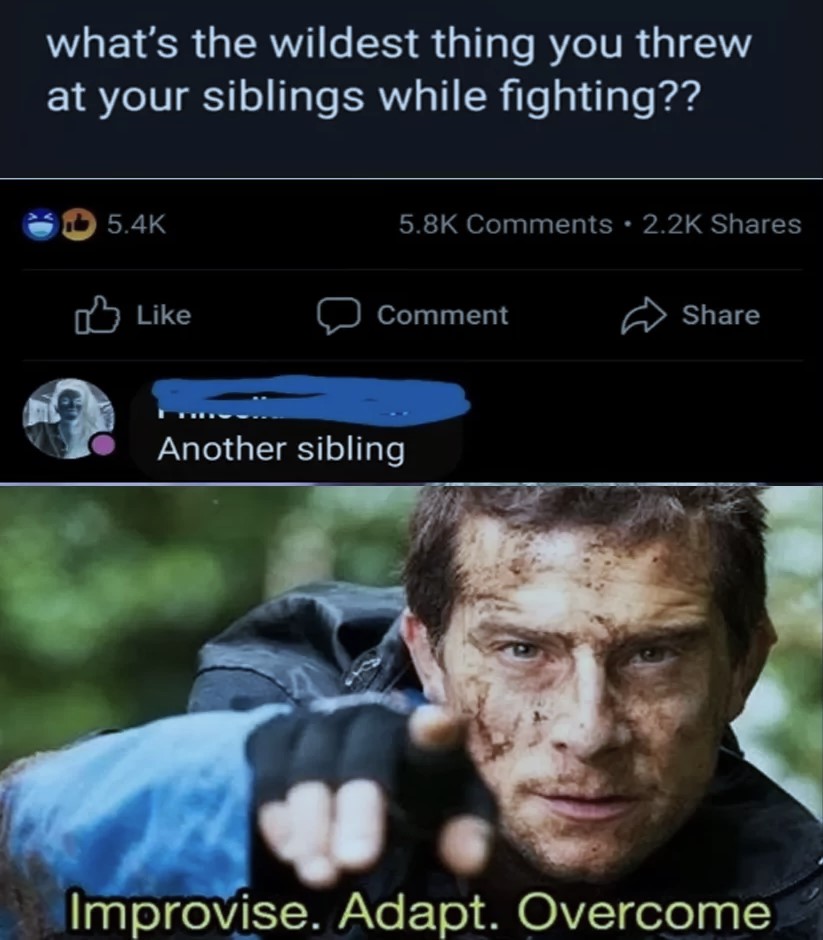Click the "Improvise. Adapt. Overcome" caption

(421, 911)
